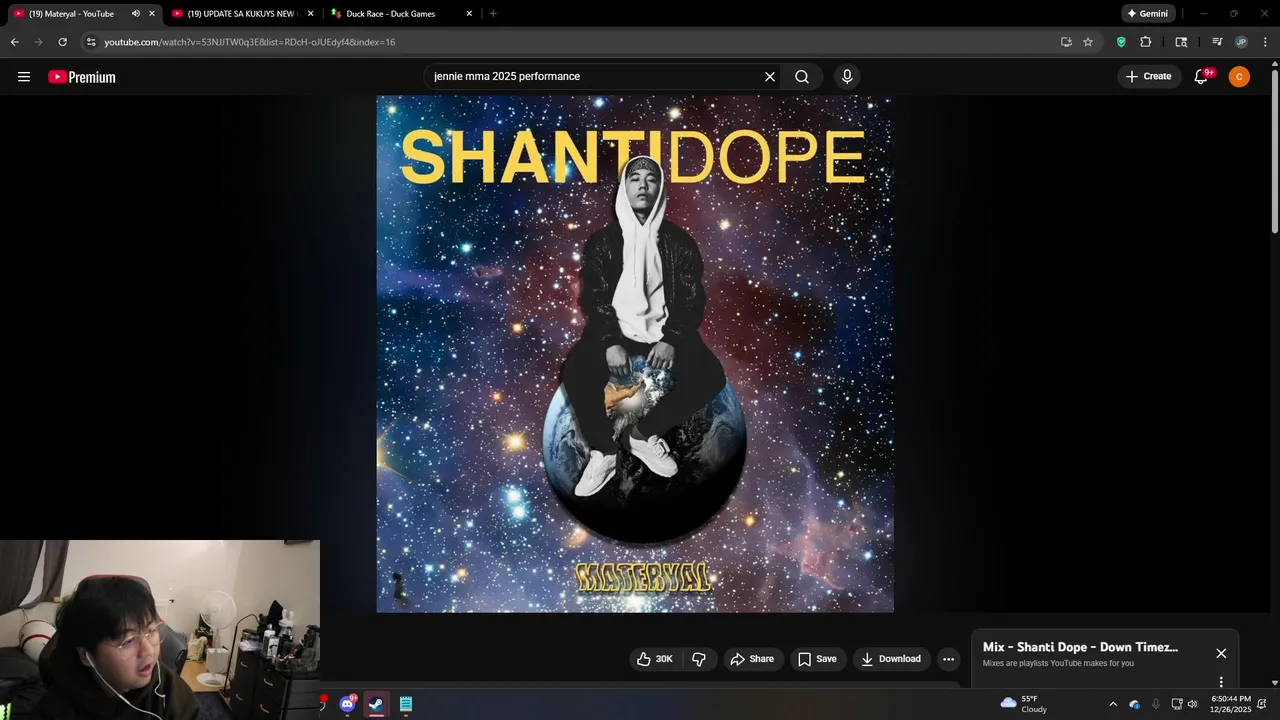The image size is (1280, 720).
Task: Close the Mix - Shanti Dope playlist panel
Action: (1221, 653)
